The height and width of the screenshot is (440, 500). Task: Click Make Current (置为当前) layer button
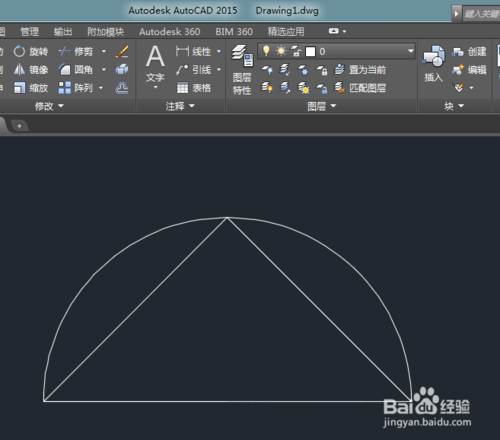[360, 70]
